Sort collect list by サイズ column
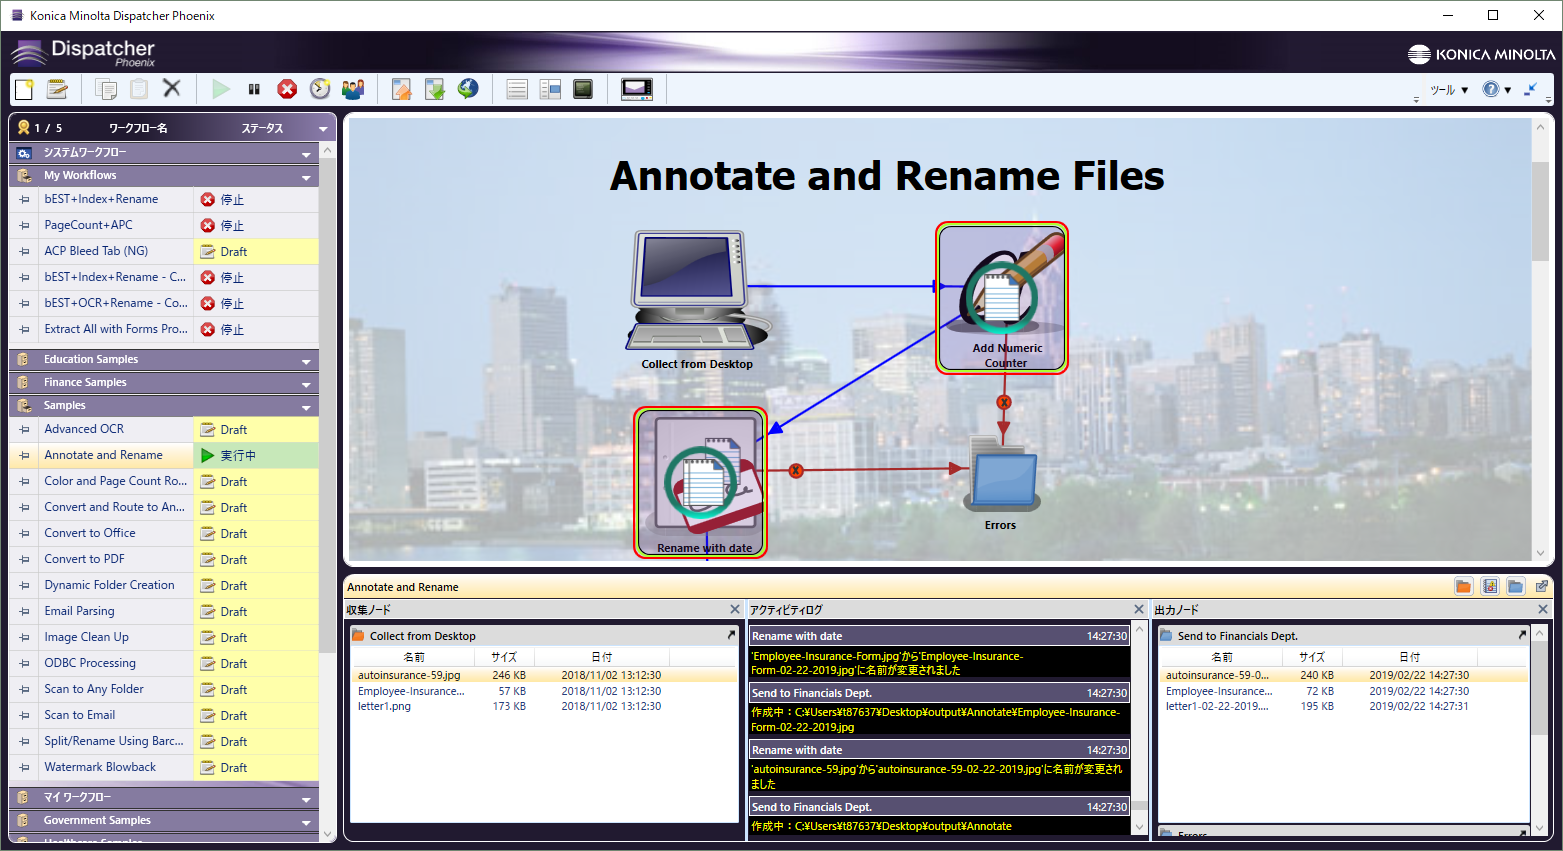This screenshot has height=851, width=1563. (x=504, y=657)
